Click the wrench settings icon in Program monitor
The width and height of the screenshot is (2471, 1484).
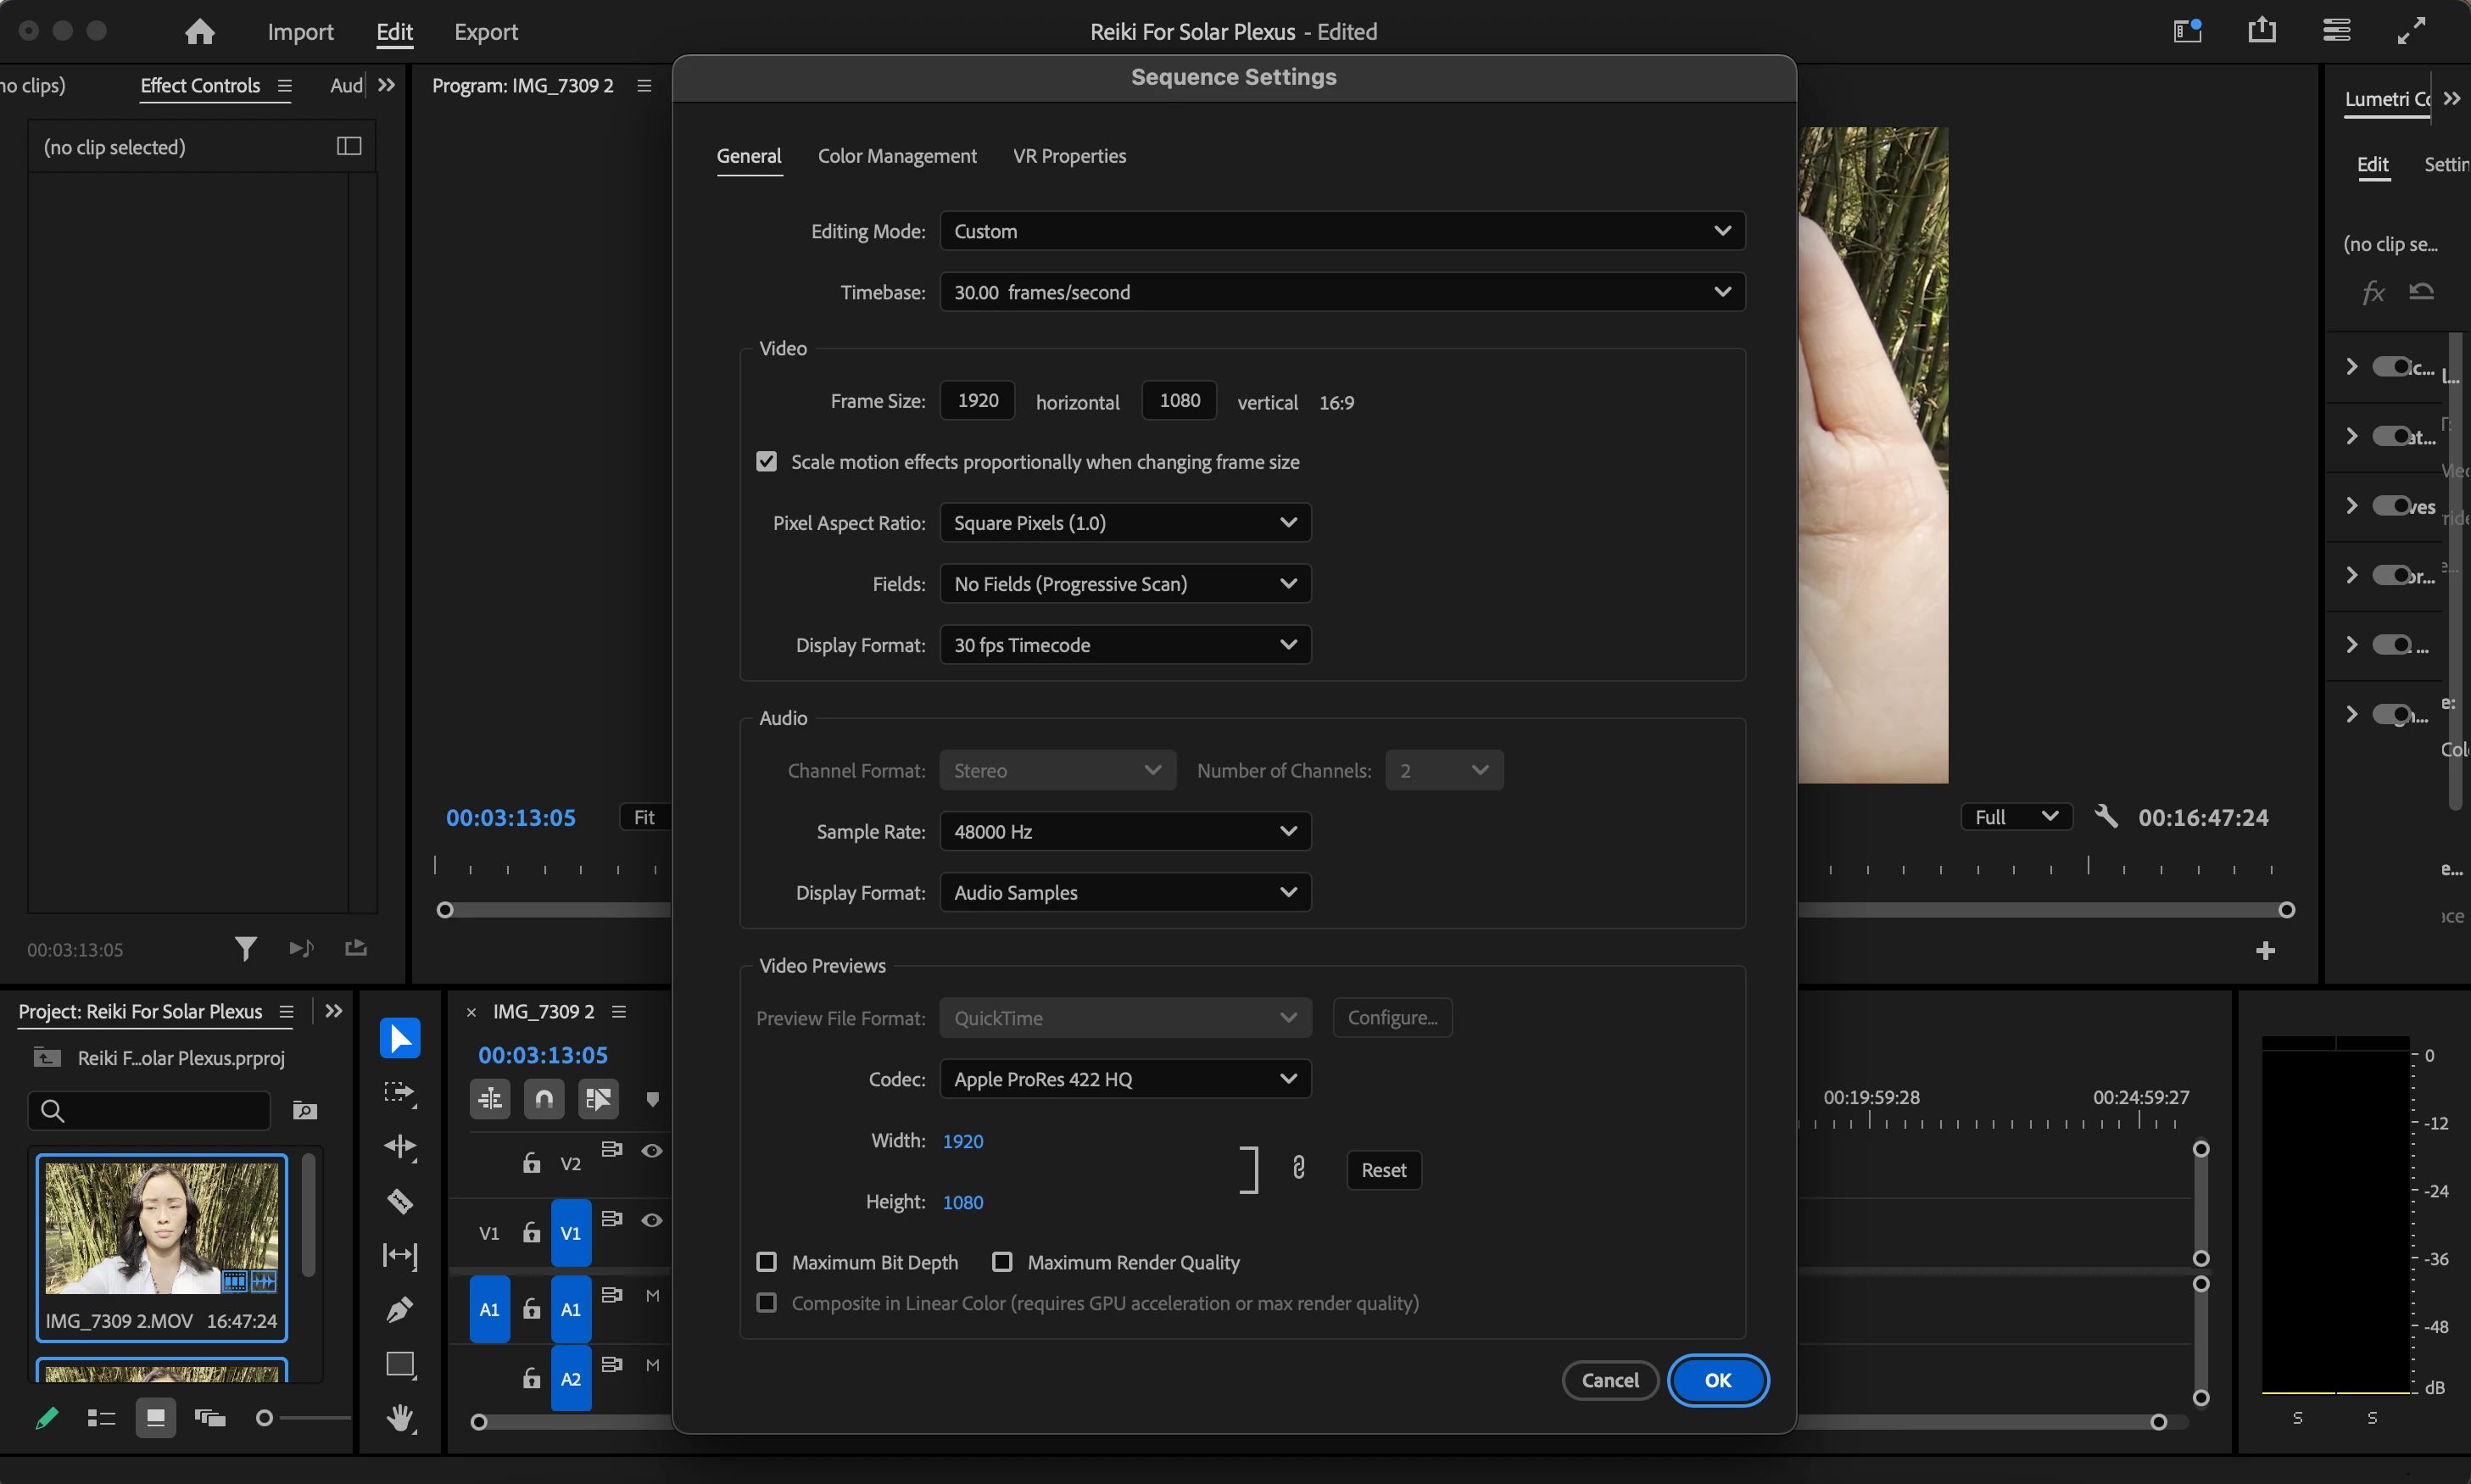coord(2106,816)
